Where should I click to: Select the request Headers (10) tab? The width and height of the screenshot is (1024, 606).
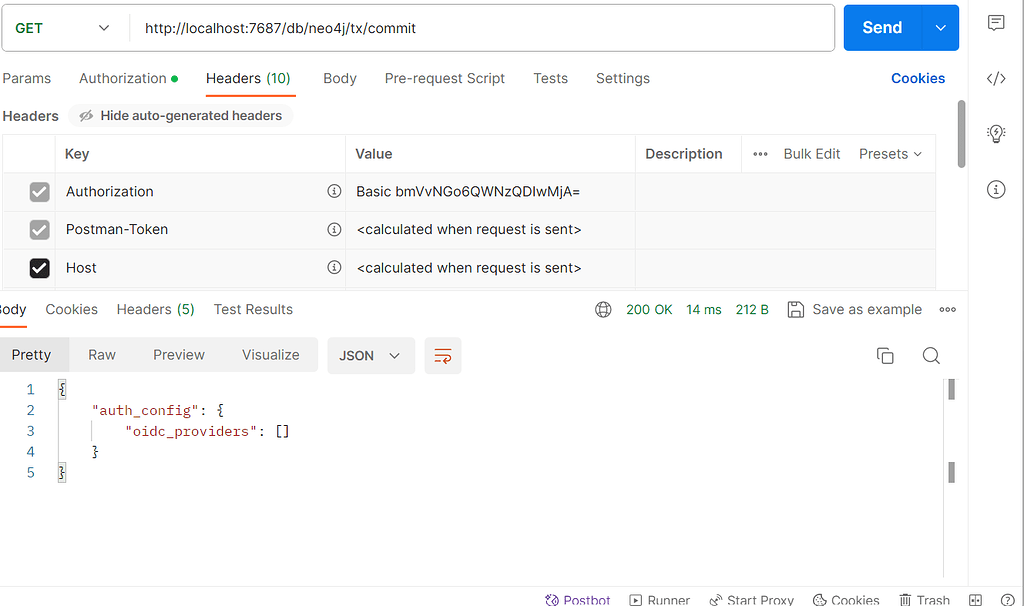248,78
